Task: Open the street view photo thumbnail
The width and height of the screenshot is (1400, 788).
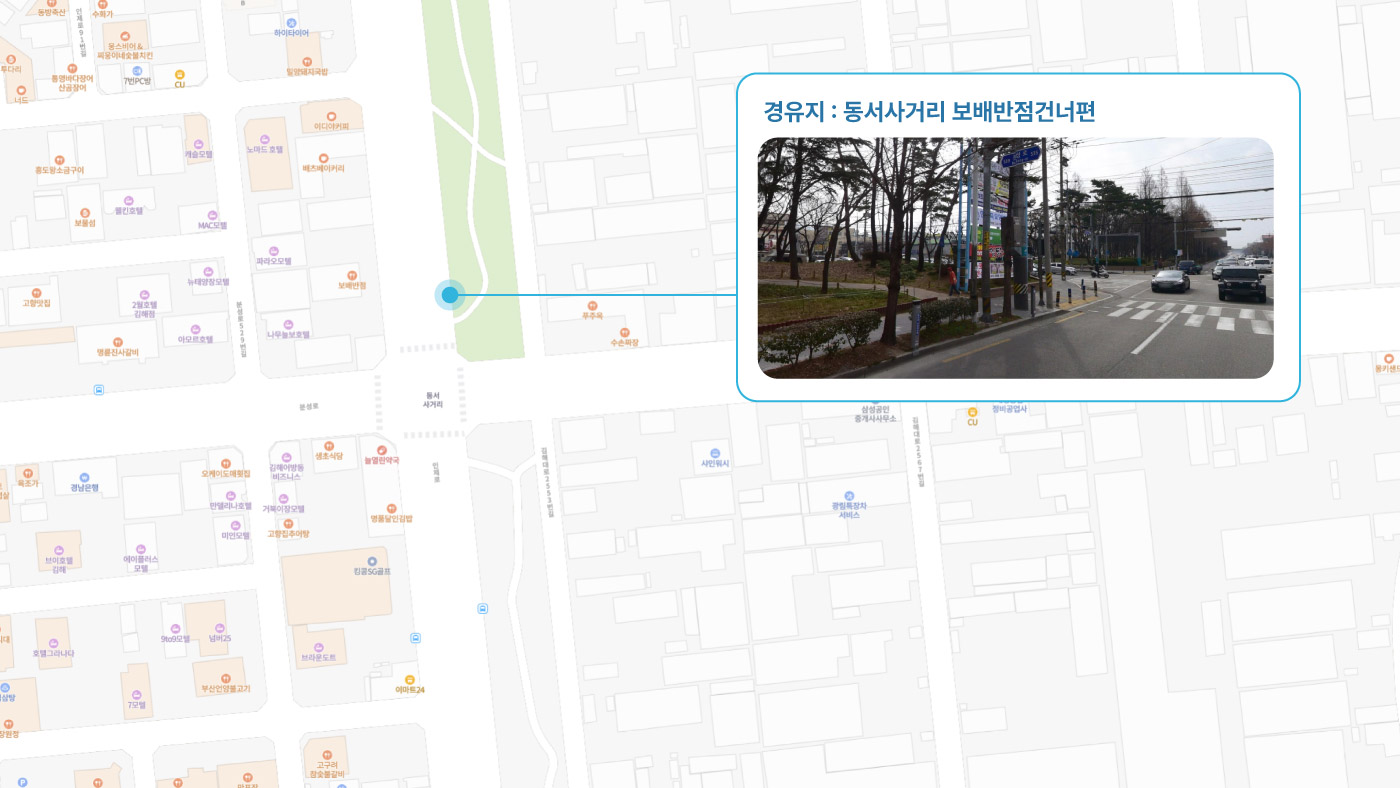Action: 1015,258
